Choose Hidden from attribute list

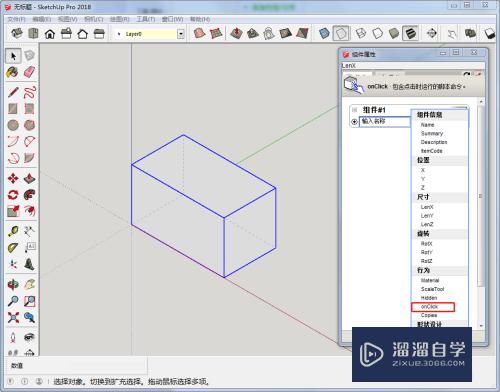[x=429, y=298]
